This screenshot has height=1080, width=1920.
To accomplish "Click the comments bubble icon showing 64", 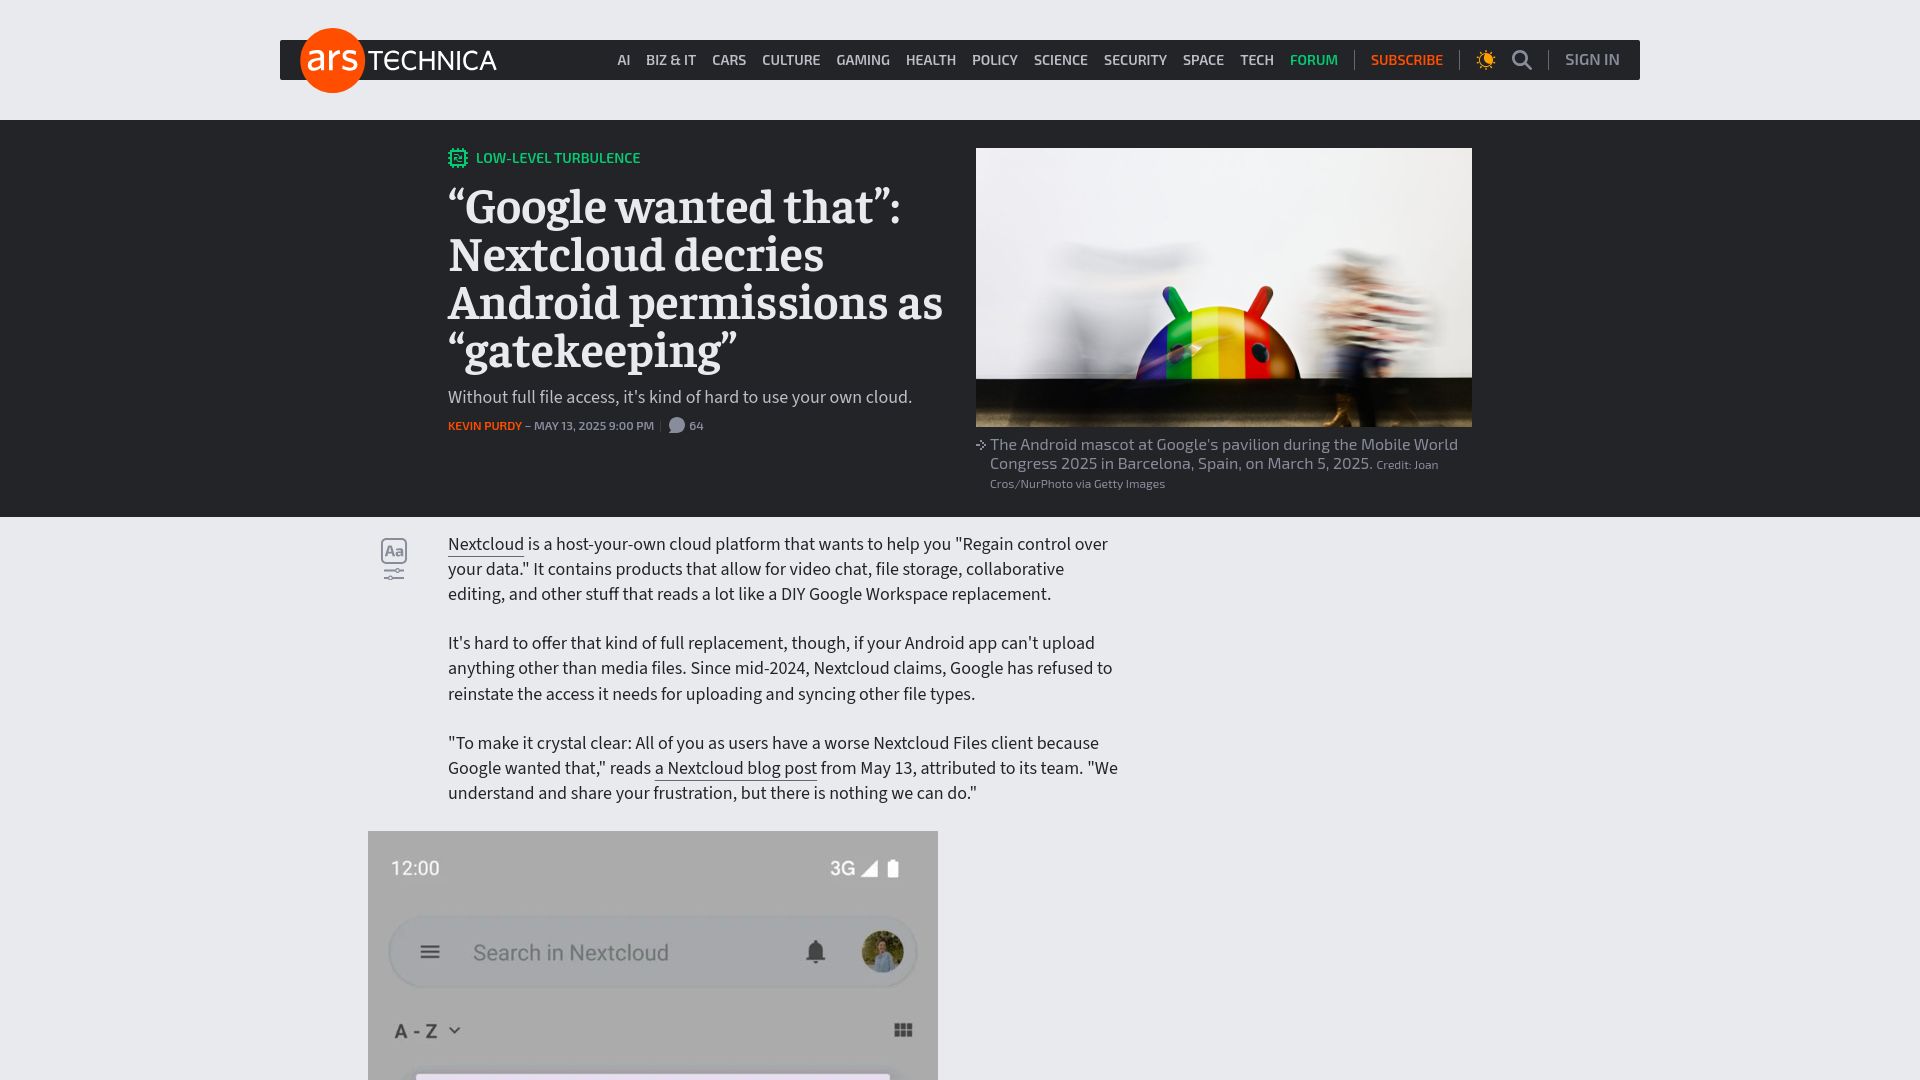I will click(x=677, y=426).
